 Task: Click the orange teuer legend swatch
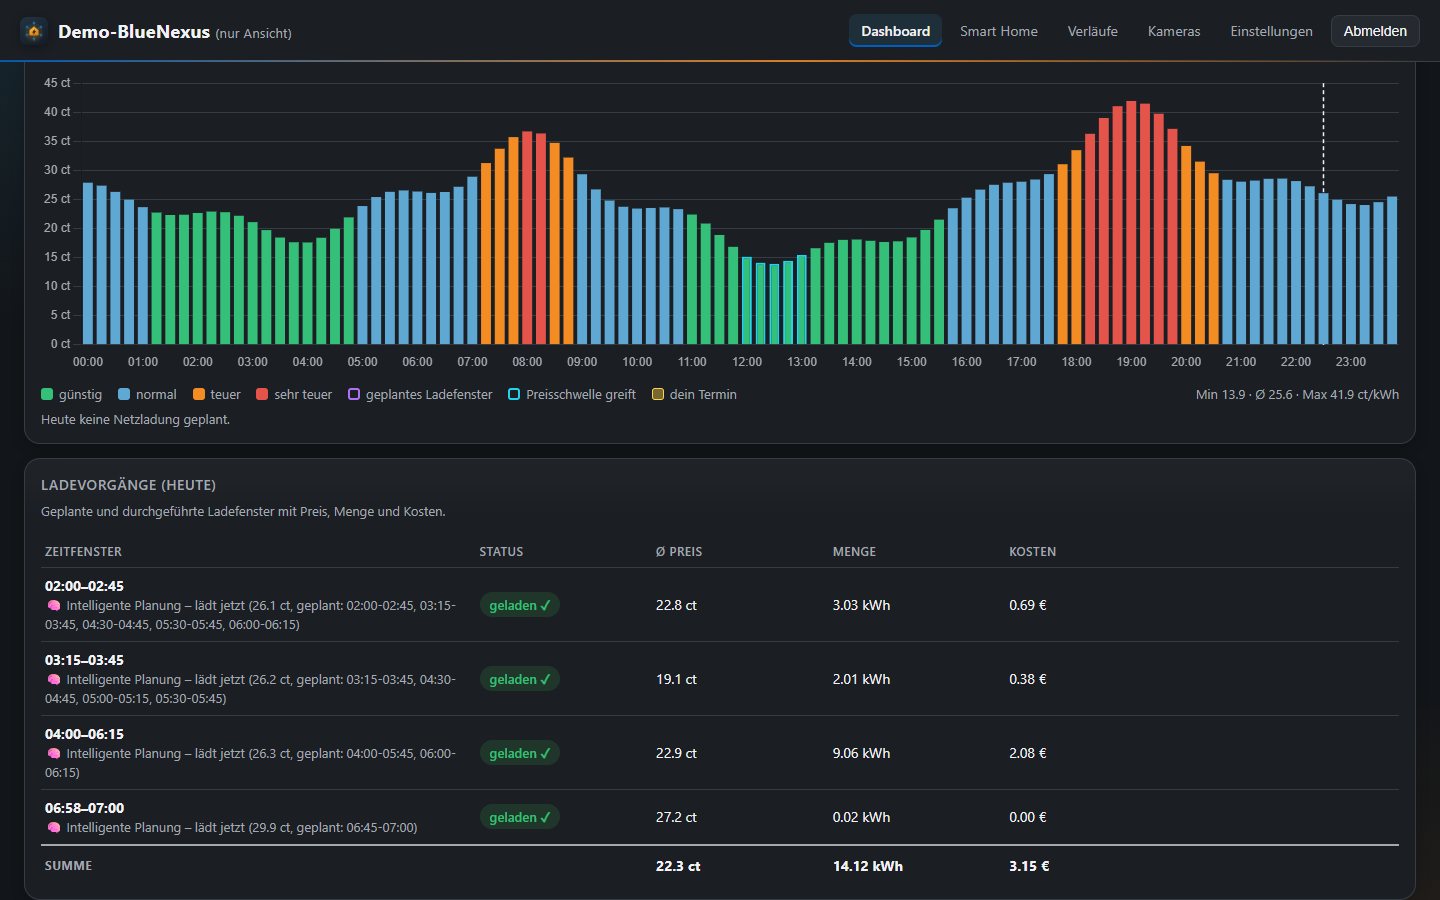pyautogui.click(x=199, y=394)
